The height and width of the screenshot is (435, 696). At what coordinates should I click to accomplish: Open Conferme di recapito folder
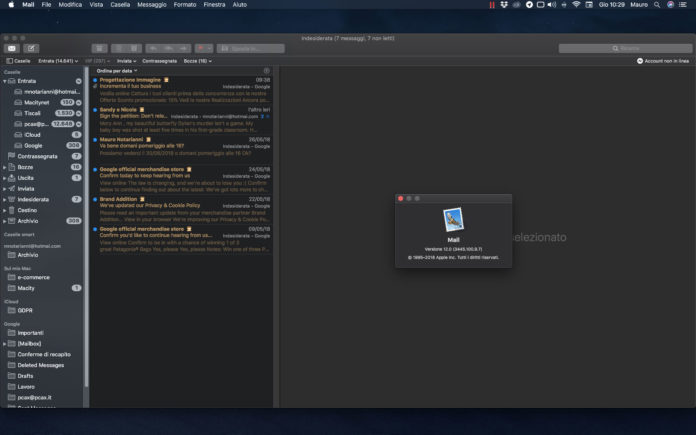tap(42, 355)
